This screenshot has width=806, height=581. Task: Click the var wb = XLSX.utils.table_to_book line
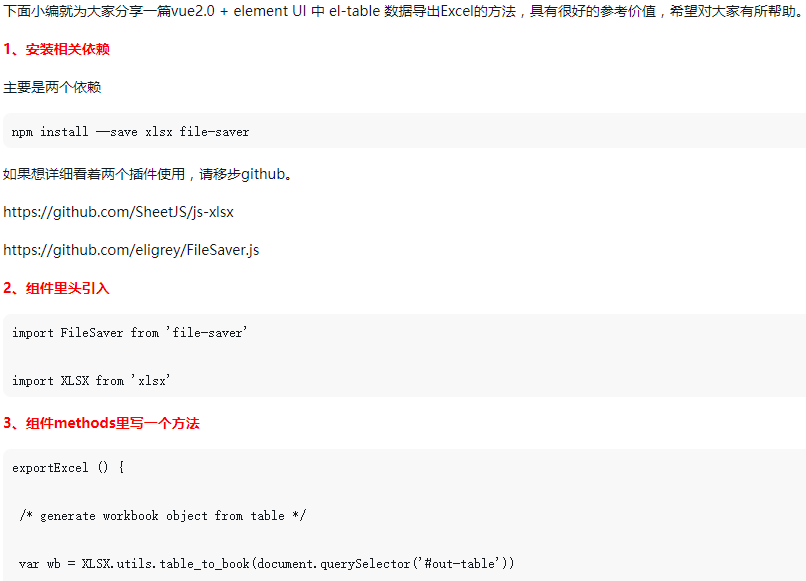click(266, 564)
